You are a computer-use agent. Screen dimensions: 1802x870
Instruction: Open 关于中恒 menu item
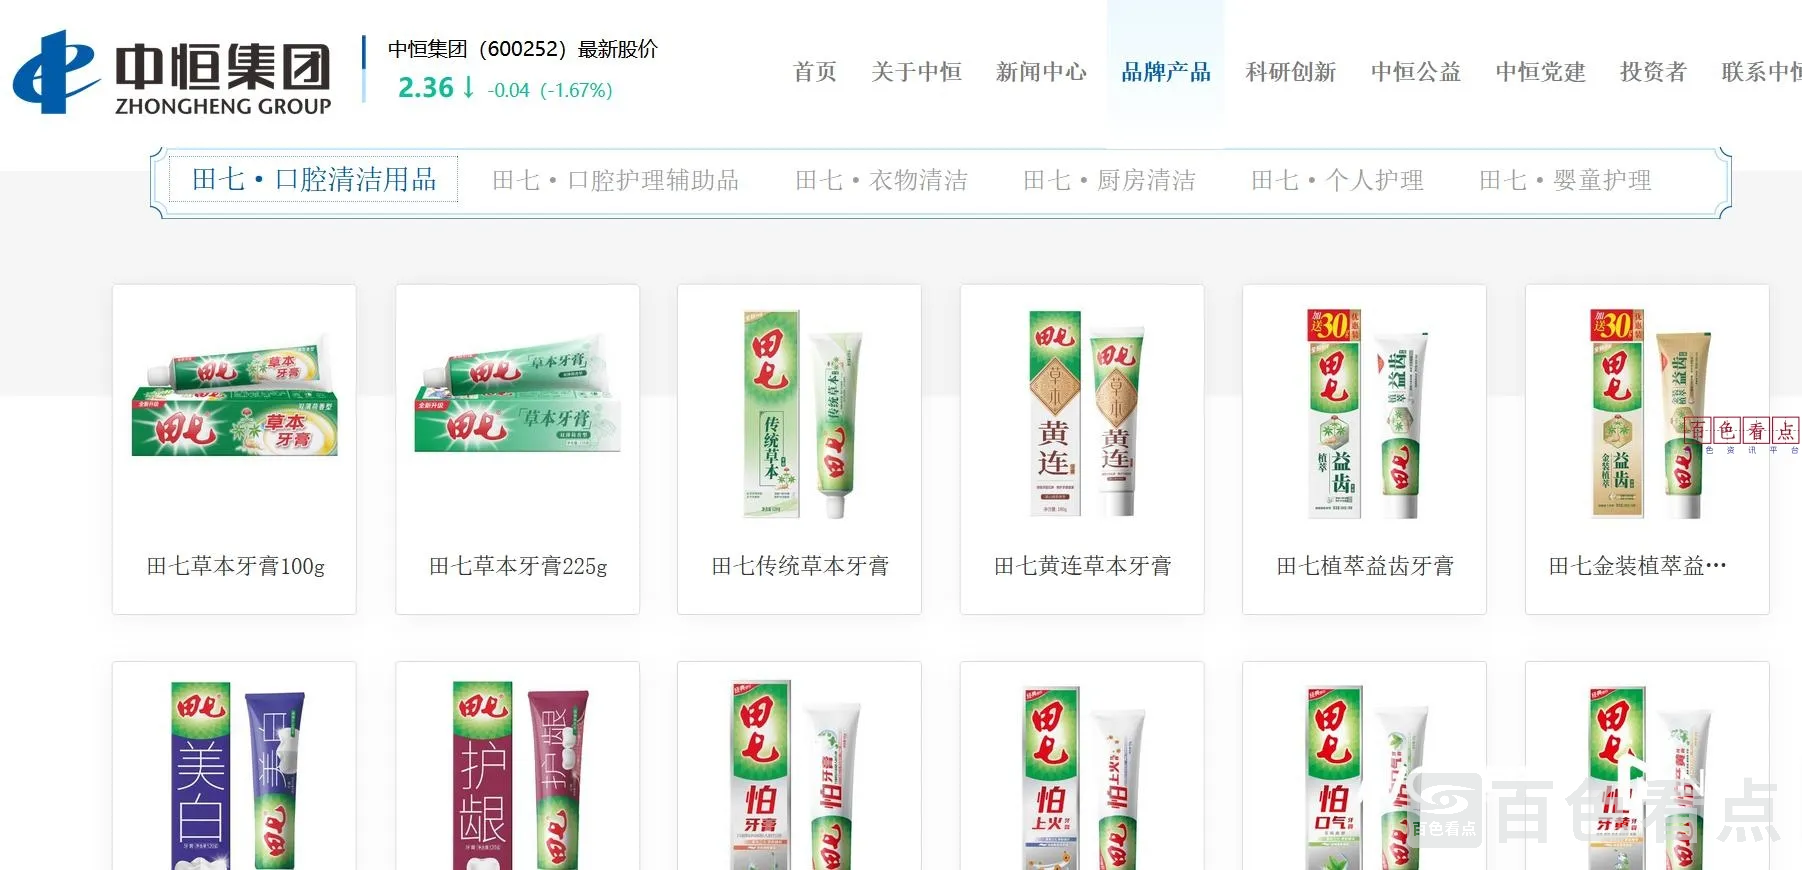pyautogui.click(x=916, y=72)
